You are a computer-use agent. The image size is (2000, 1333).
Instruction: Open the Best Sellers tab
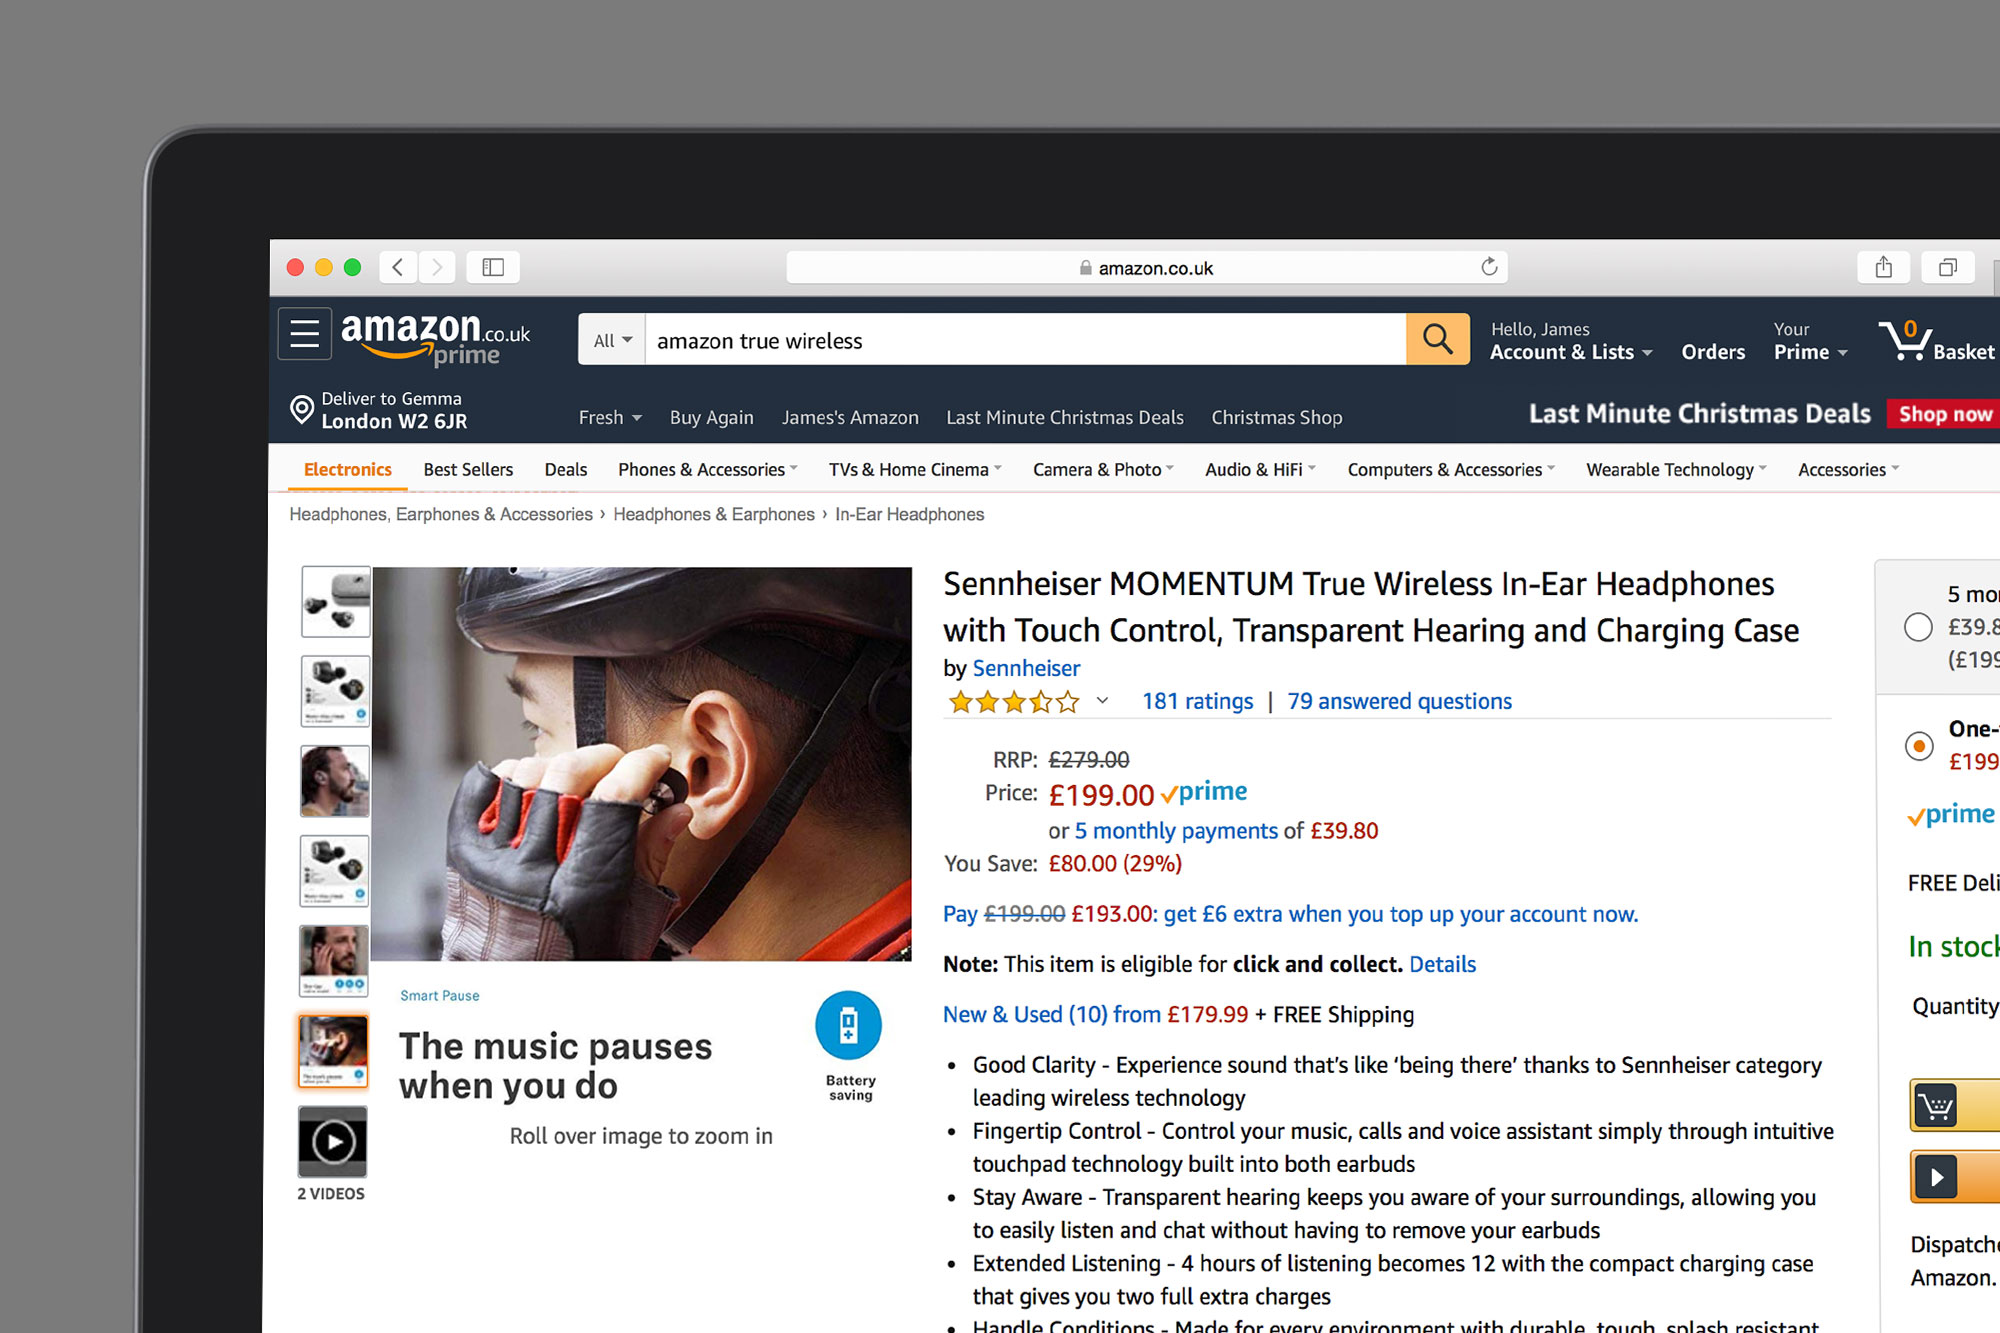(468, 470)
